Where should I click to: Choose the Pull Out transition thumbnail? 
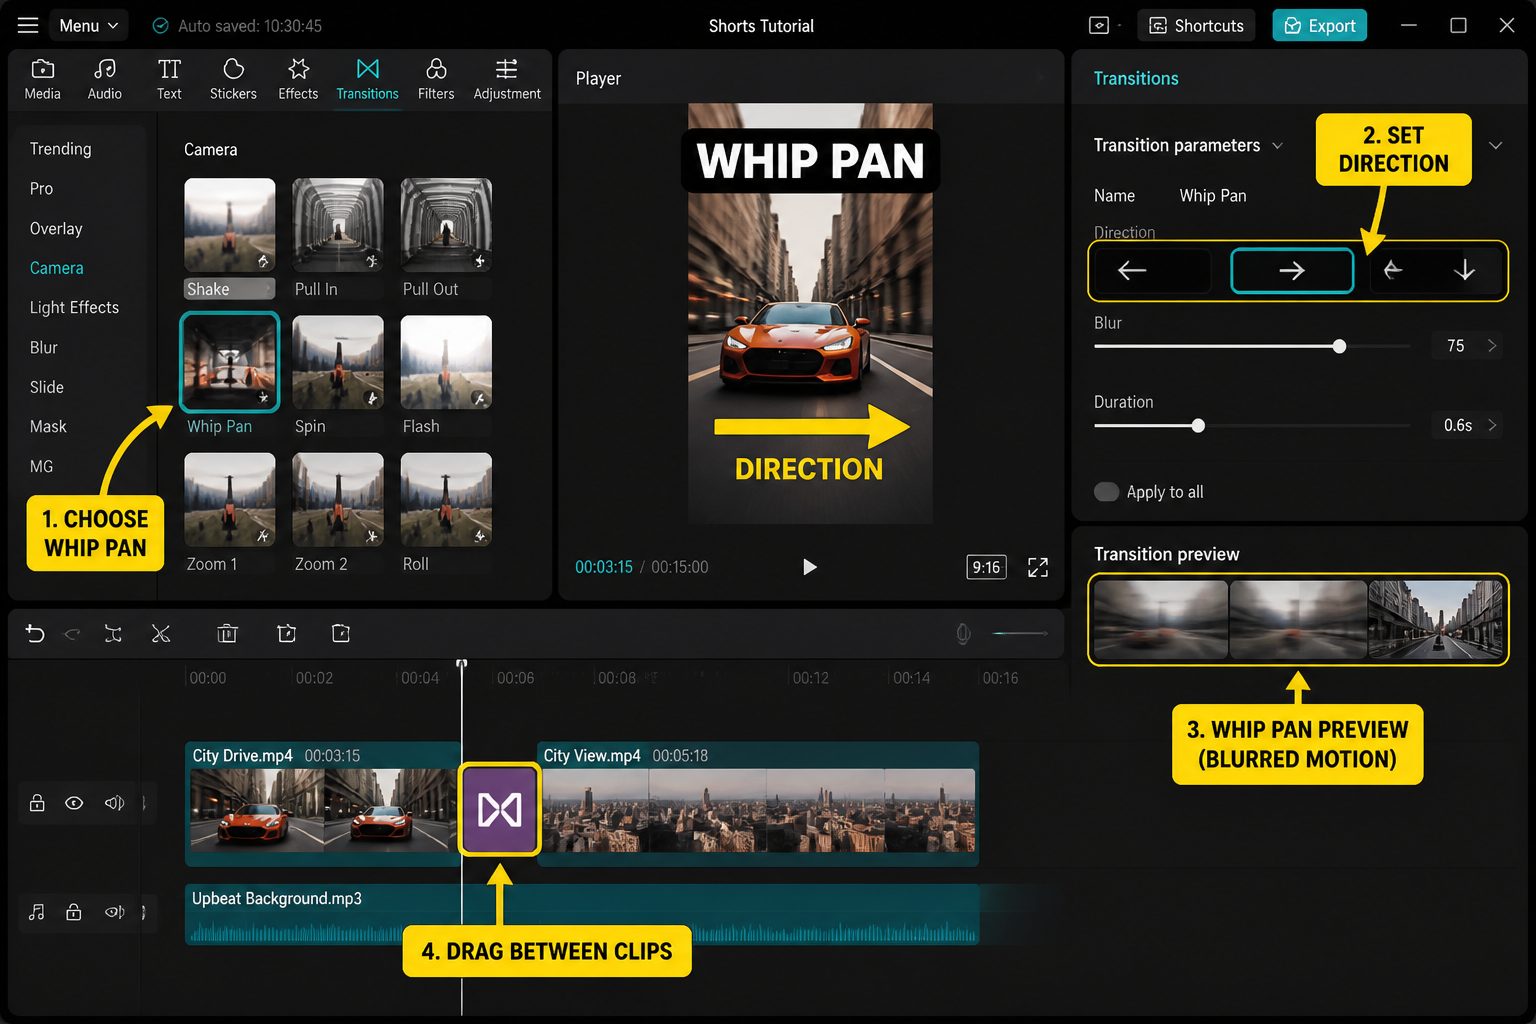point(446,225)
